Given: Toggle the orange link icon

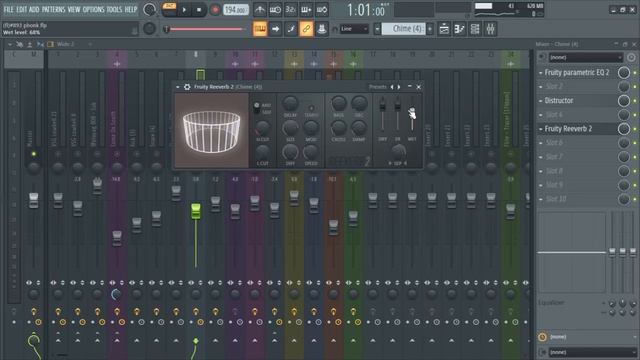Looking at the screenshot, I should (x=306, y=29).
